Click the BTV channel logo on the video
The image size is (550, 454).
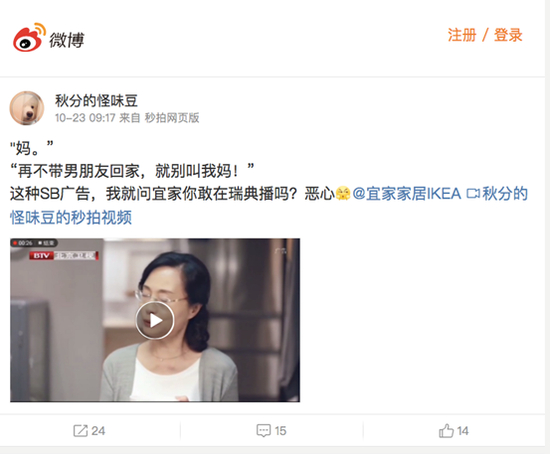click(41, 255)
